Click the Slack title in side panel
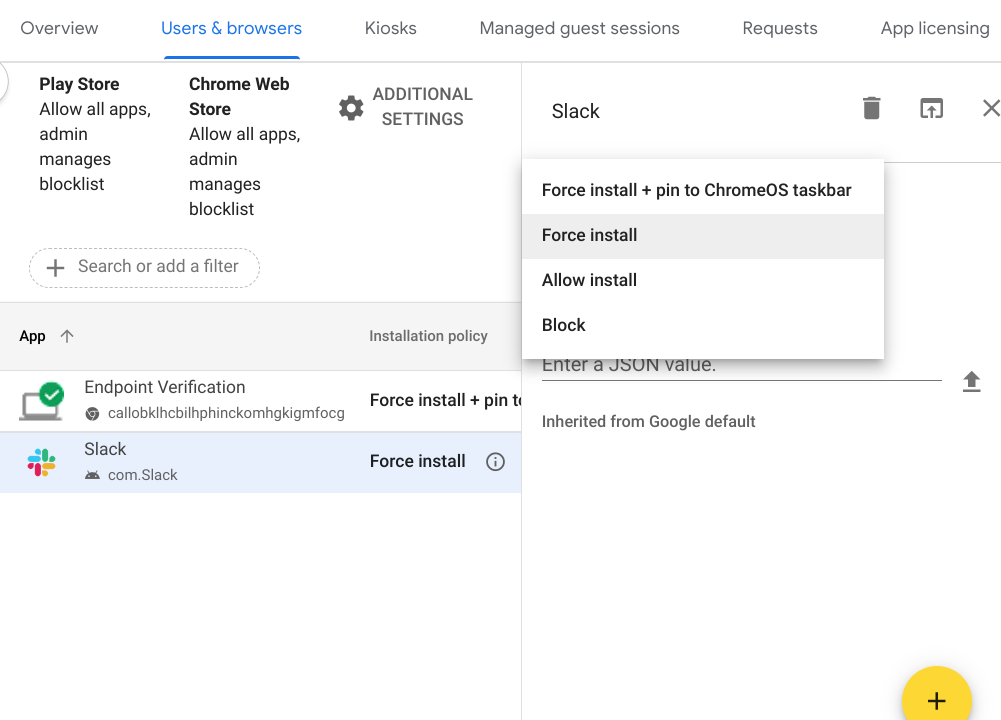This screenshot has height=720, width=1001. (x=576, y=111)
